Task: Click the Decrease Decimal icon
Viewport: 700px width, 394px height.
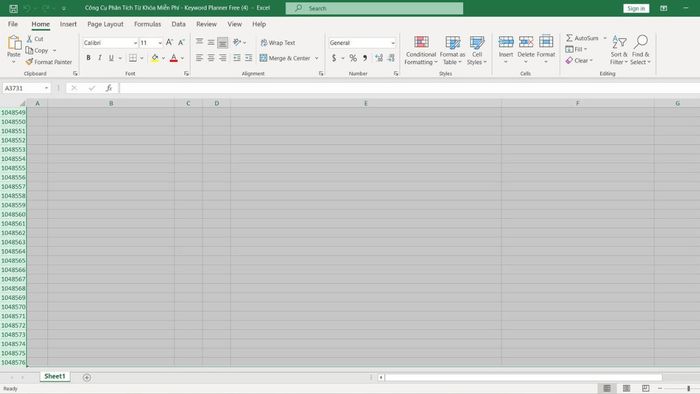Action: tap(391, 58)
